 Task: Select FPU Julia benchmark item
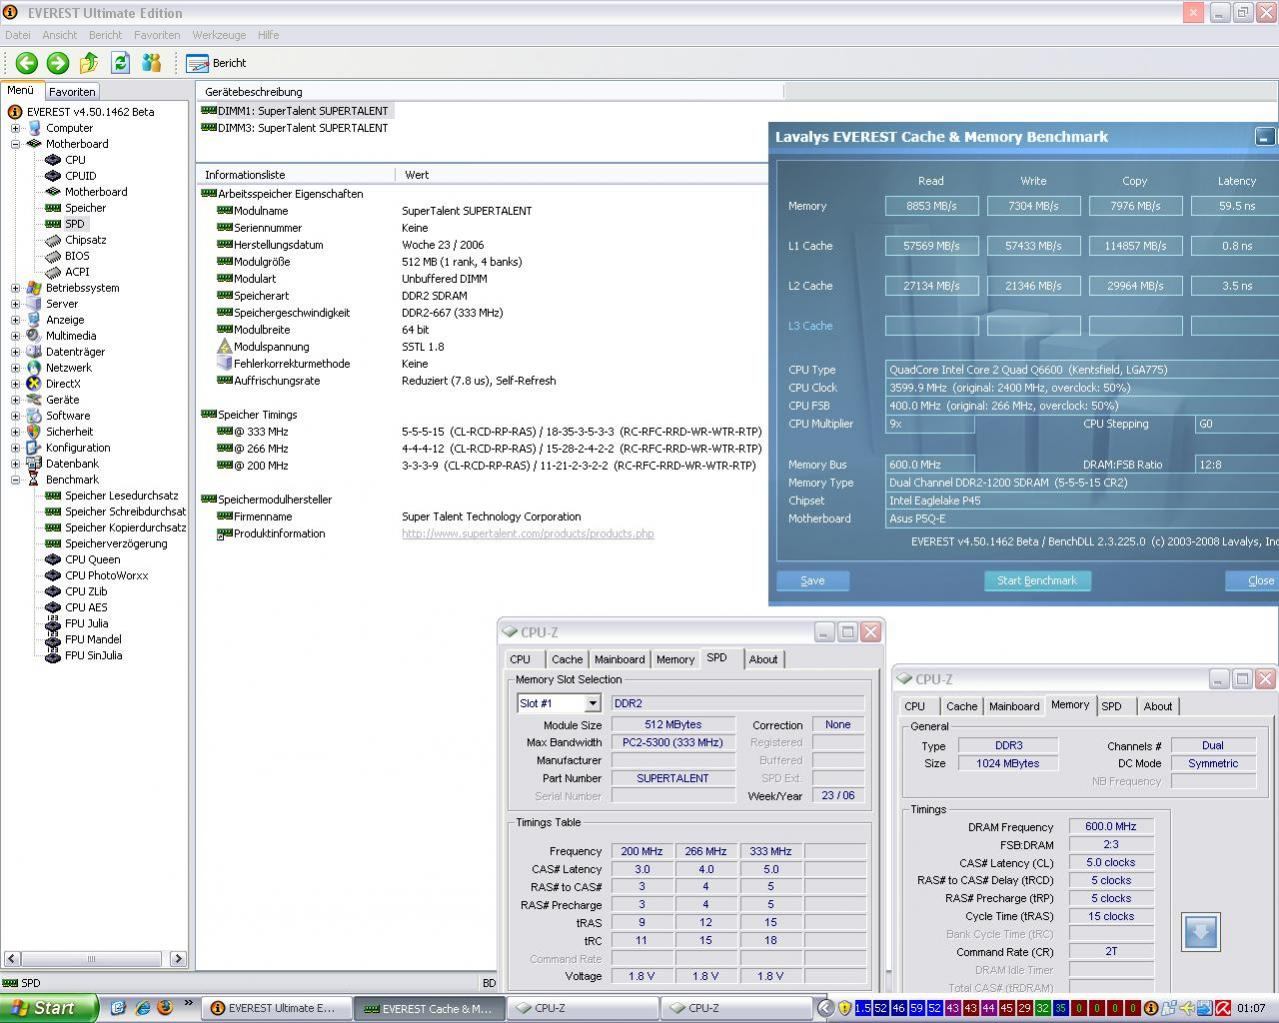[86, 624]
